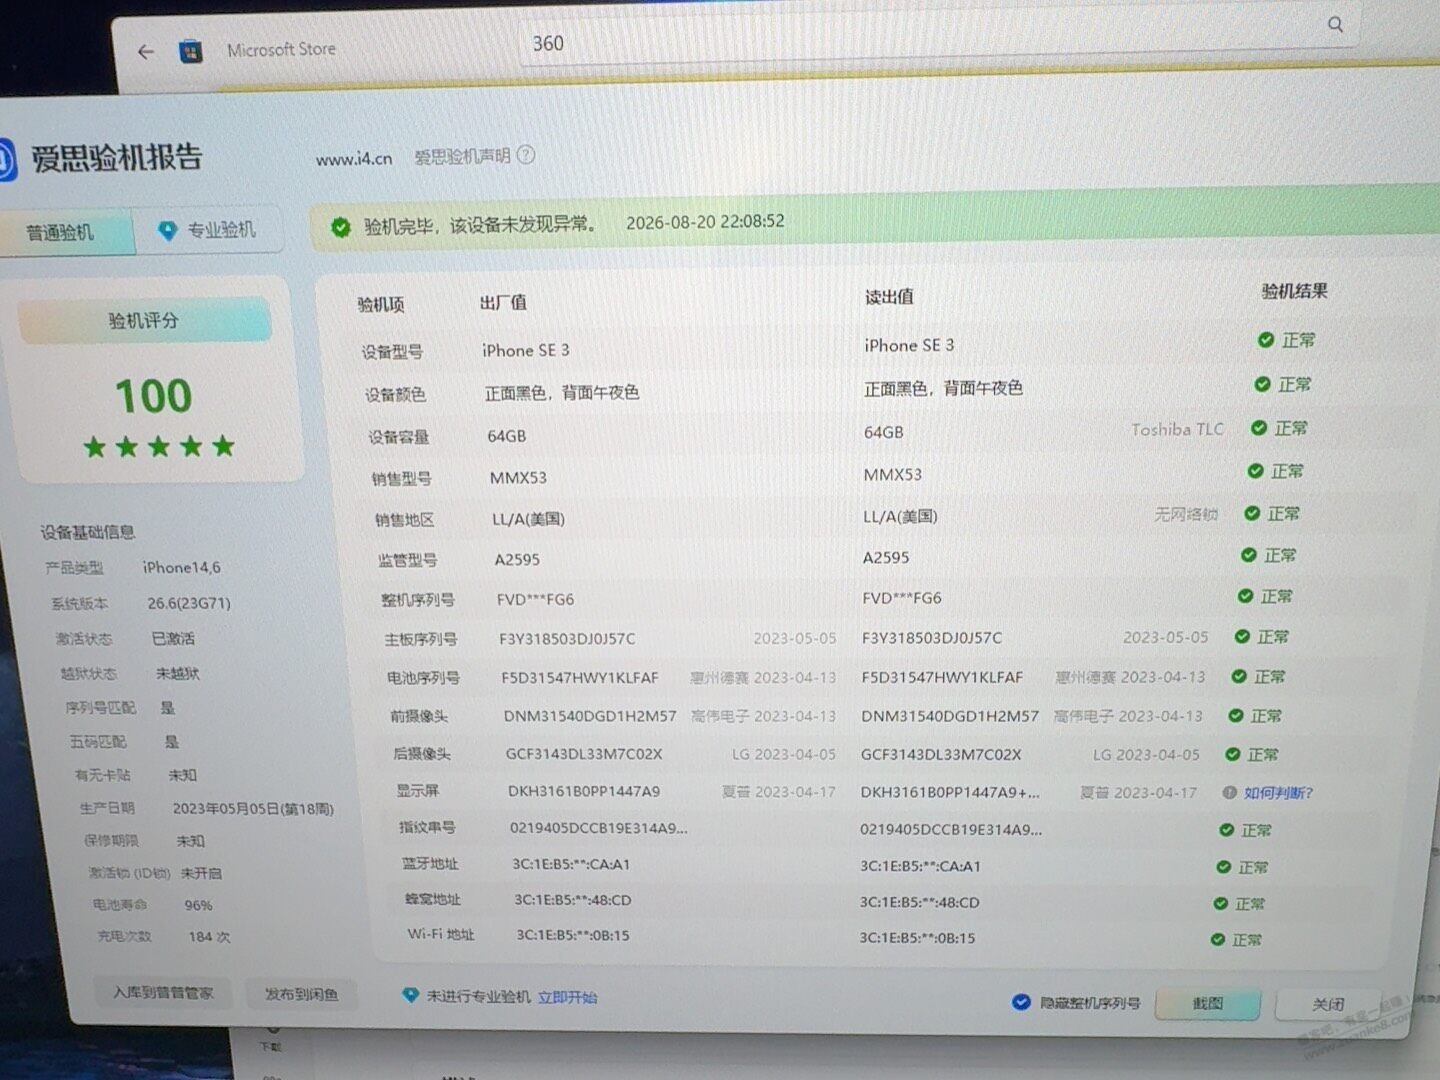This screenshot has height=1080, width=1440.
Task: Select factory value MMX53 in 销售型号 row
Action: (x=518, y=478)
